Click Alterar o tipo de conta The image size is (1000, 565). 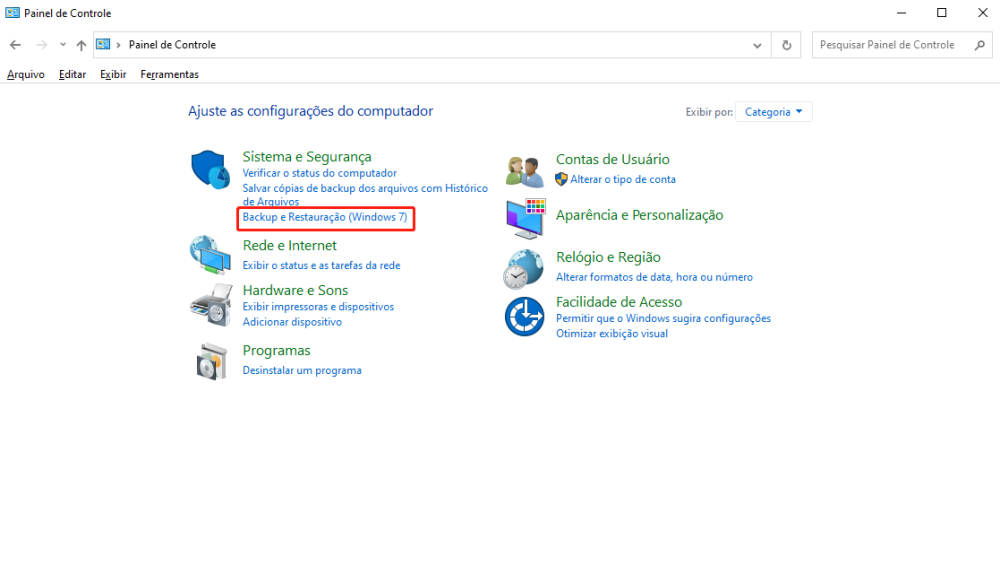(623, 180)
